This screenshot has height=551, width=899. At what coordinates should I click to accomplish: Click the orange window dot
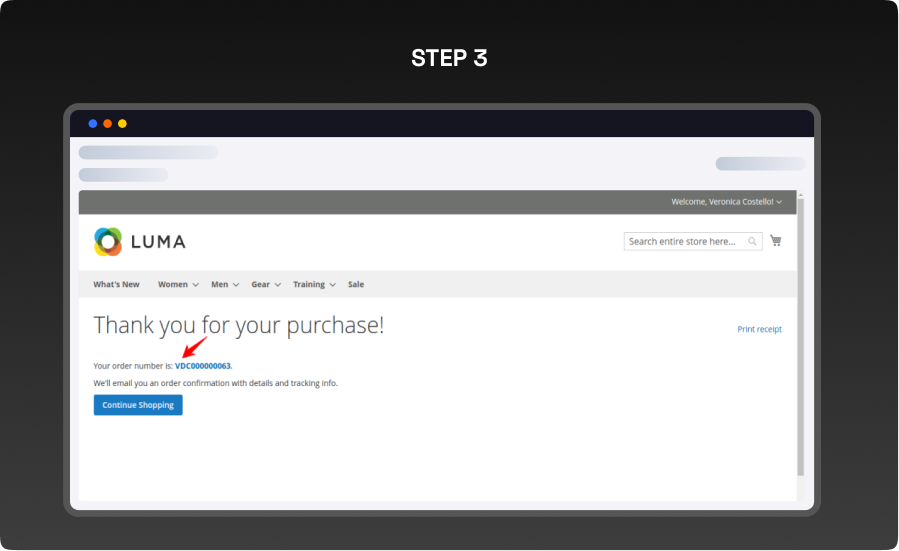pos(108,124)
